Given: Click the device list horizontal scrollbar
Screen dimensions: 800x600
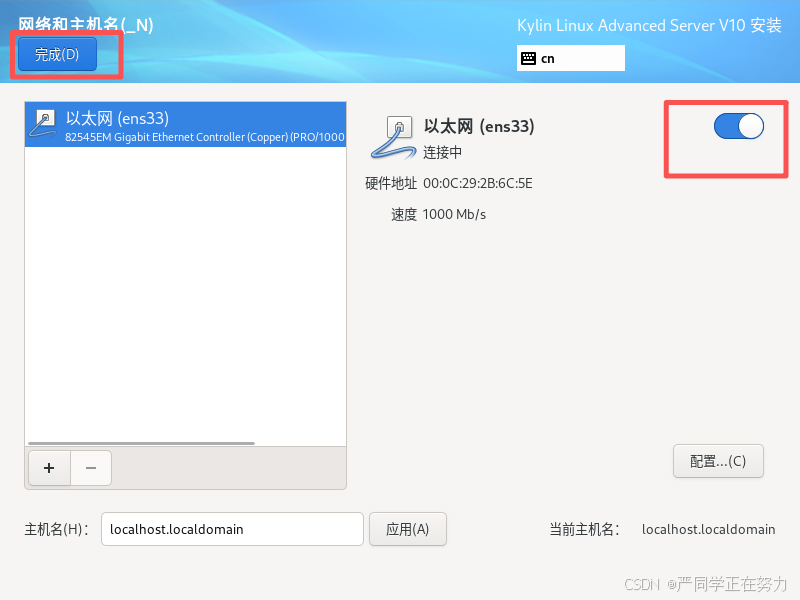Looking at the screenshot, I should pos(141,443).
